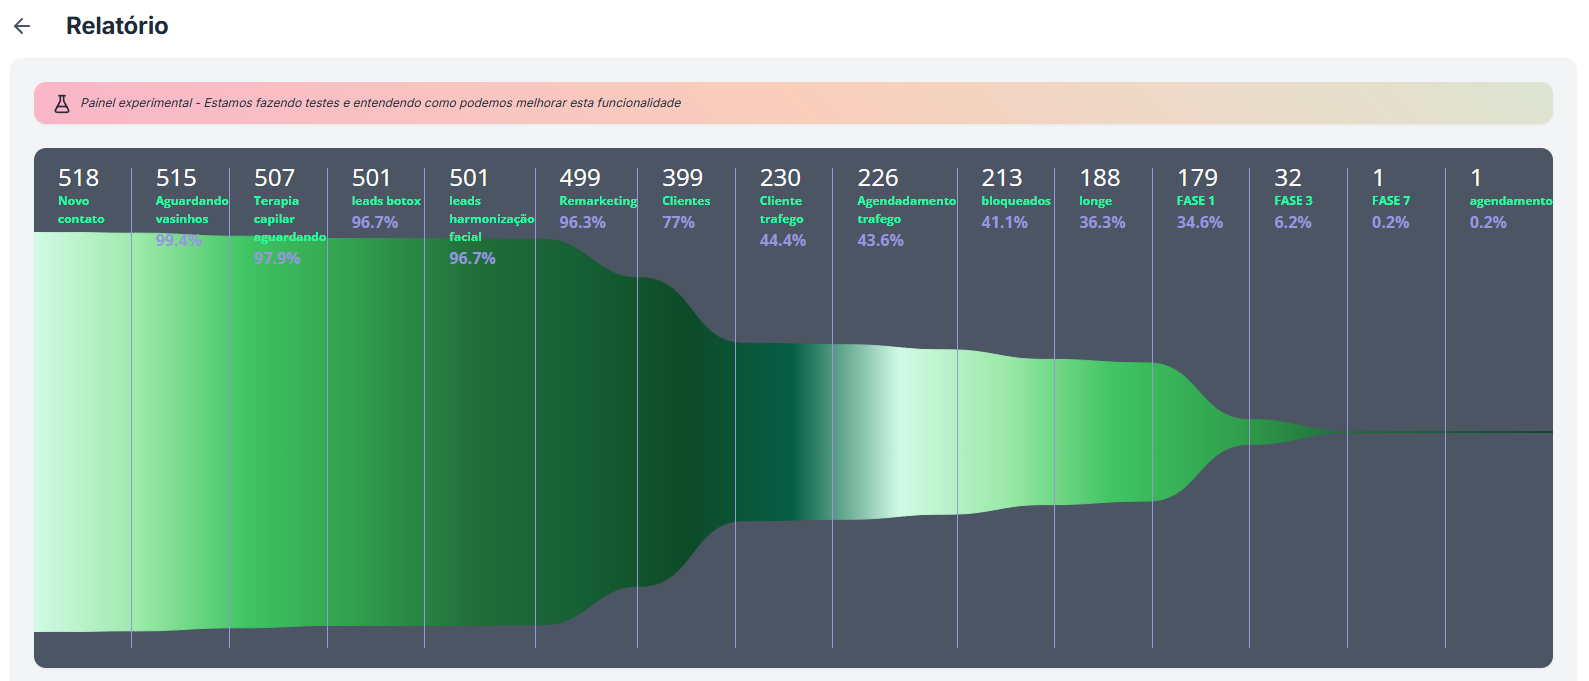
Task: Click the "99.4%" conversion percentage
Action: (179, 240)
